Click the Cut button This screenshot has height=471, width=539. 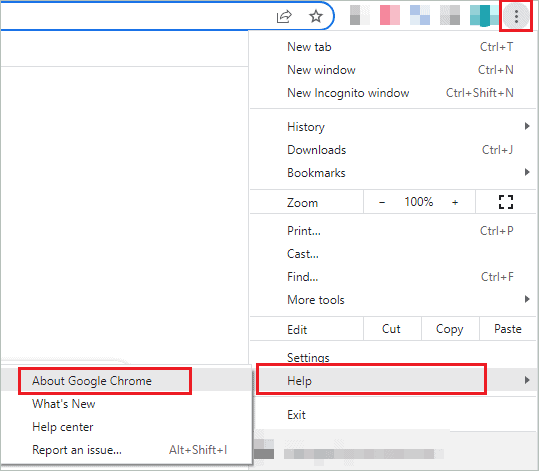[x=392, y=329]
